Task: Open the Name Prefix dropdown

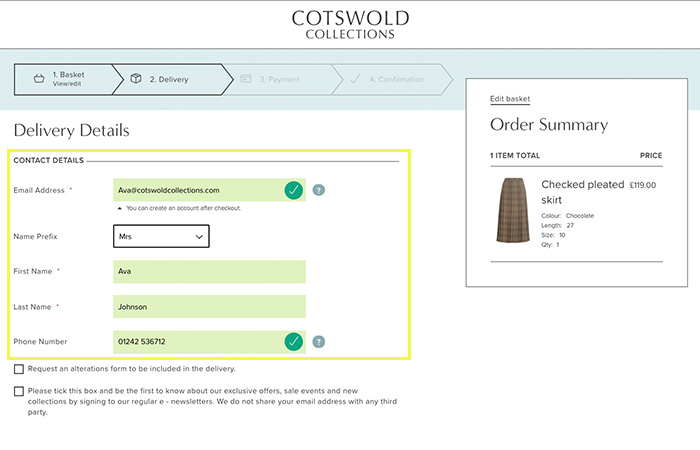Action: pyautogui.click(x=161, y=237)
